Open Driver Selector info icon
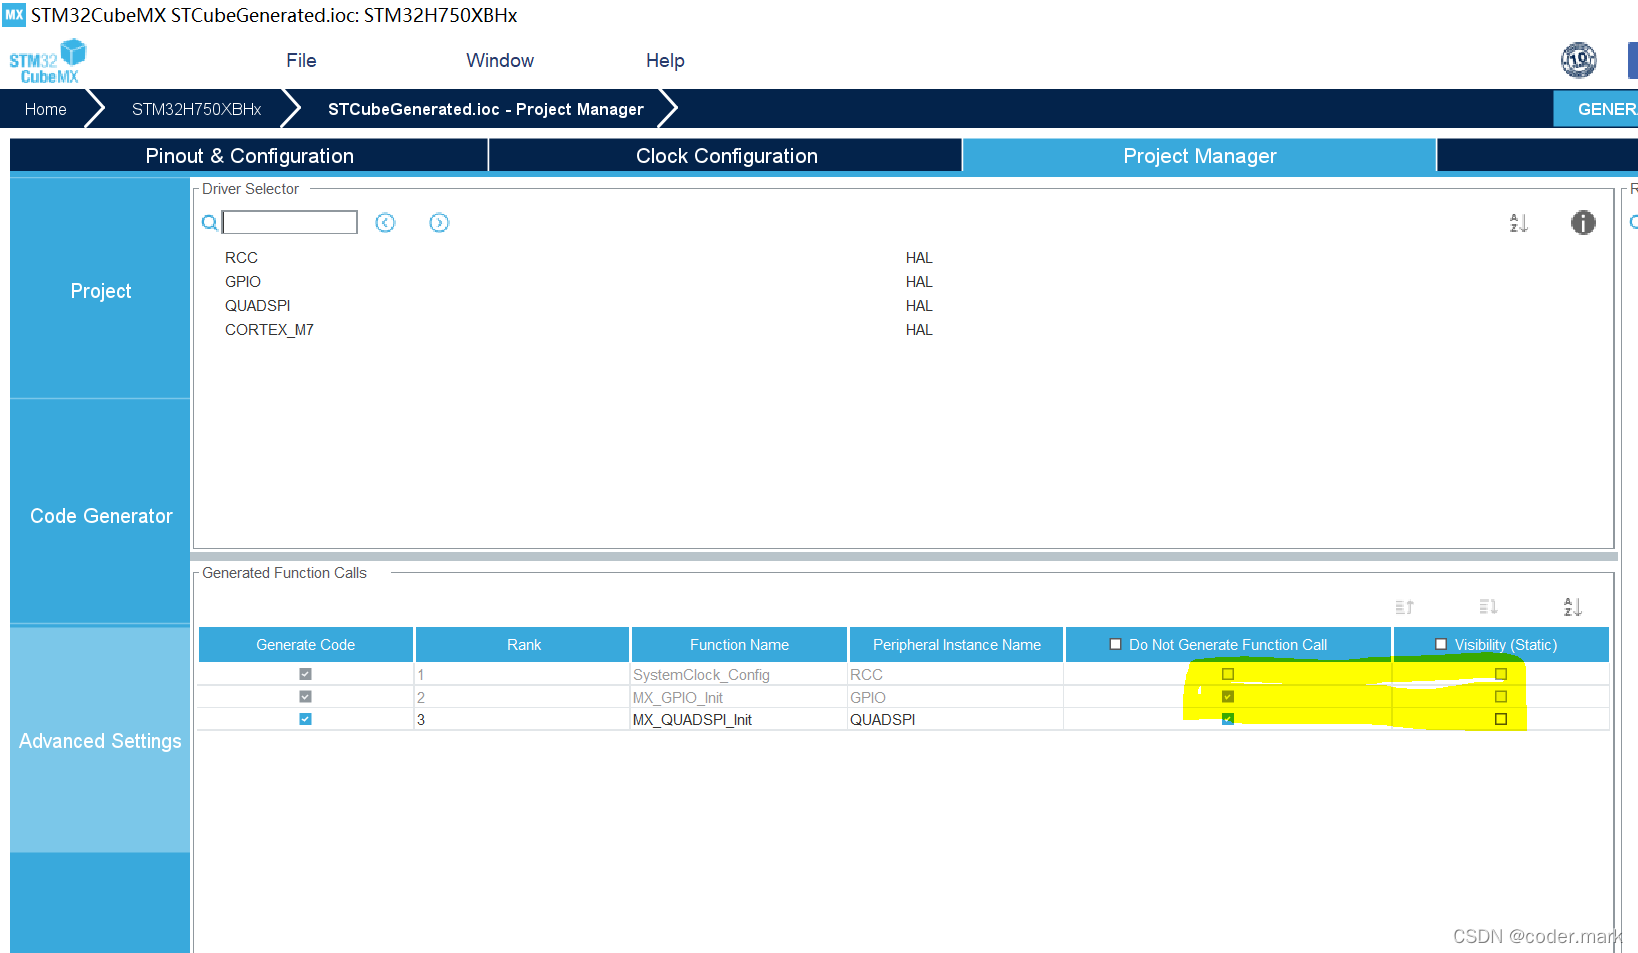This screenshot has height=953, width=1638. coord(1583,222)
